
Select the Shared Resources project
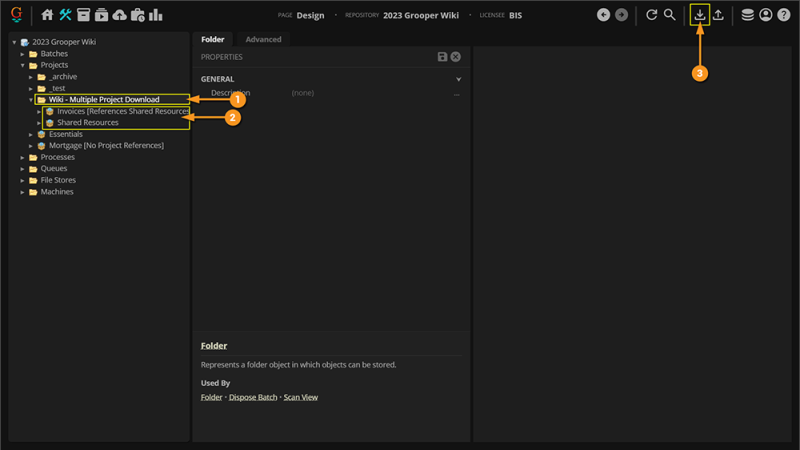tap(88, 123)
